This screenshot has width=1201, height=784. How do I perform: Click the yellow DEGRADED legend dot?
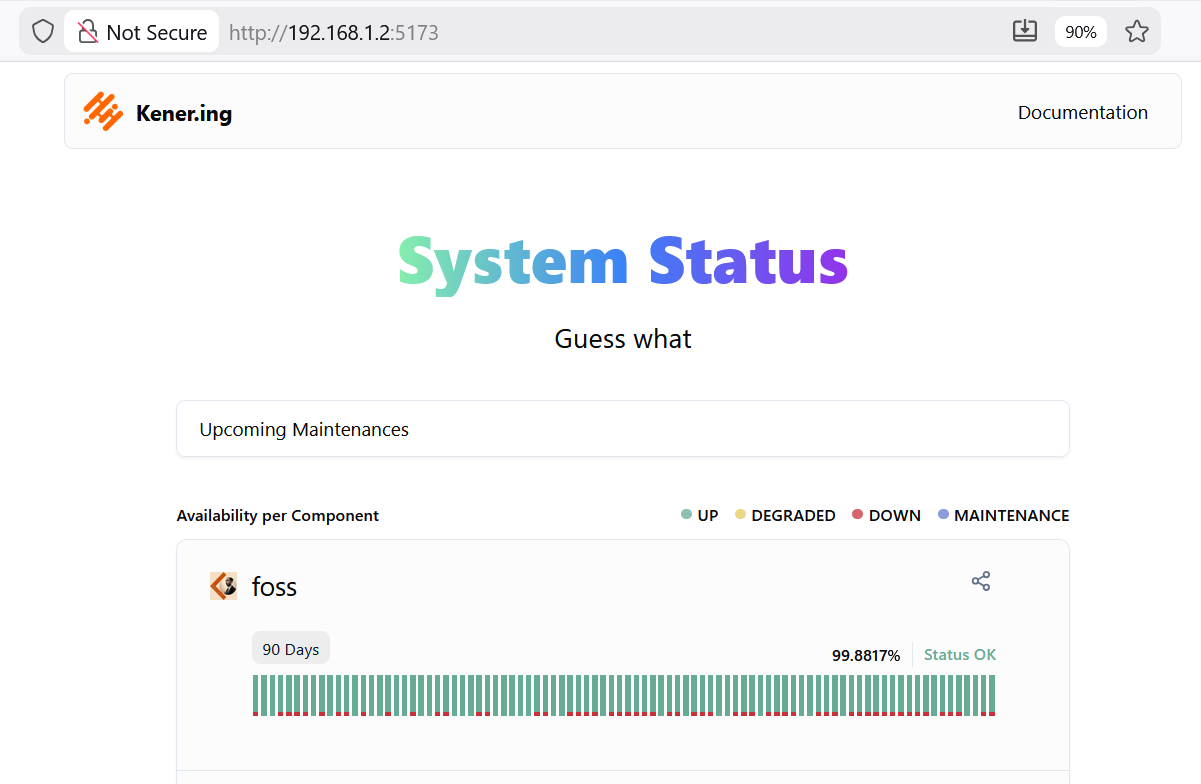tap(740, 514)
